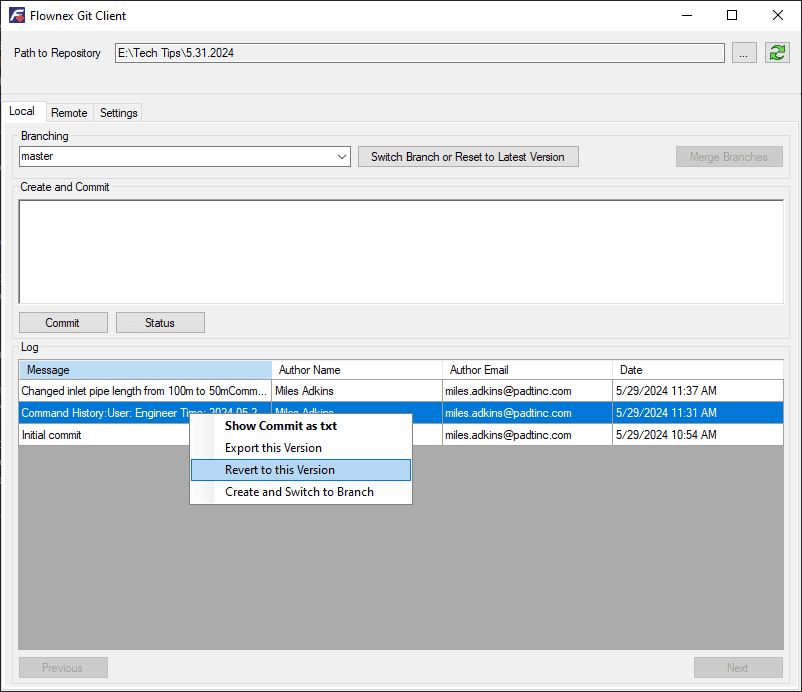
Task: Choose Revert to this Version menu item
Action: pos(301,470)
